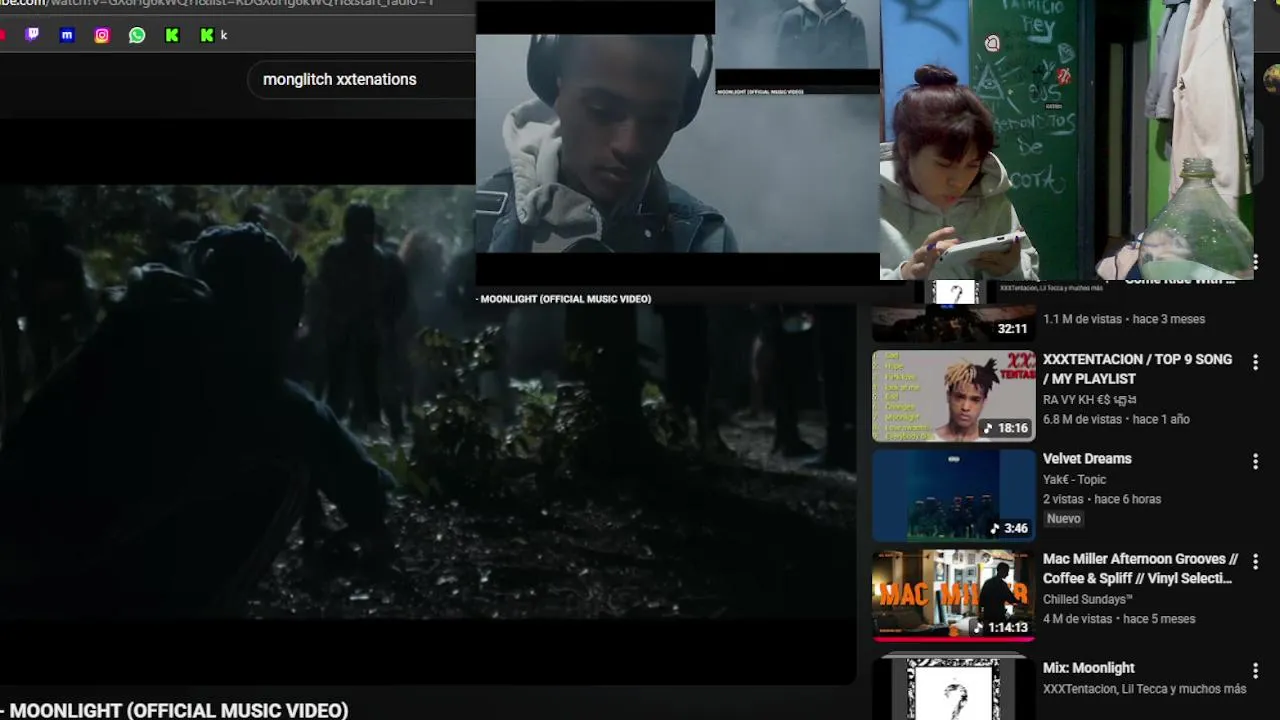Open the 'Velvet Dreams' video title

[1087, 459]
